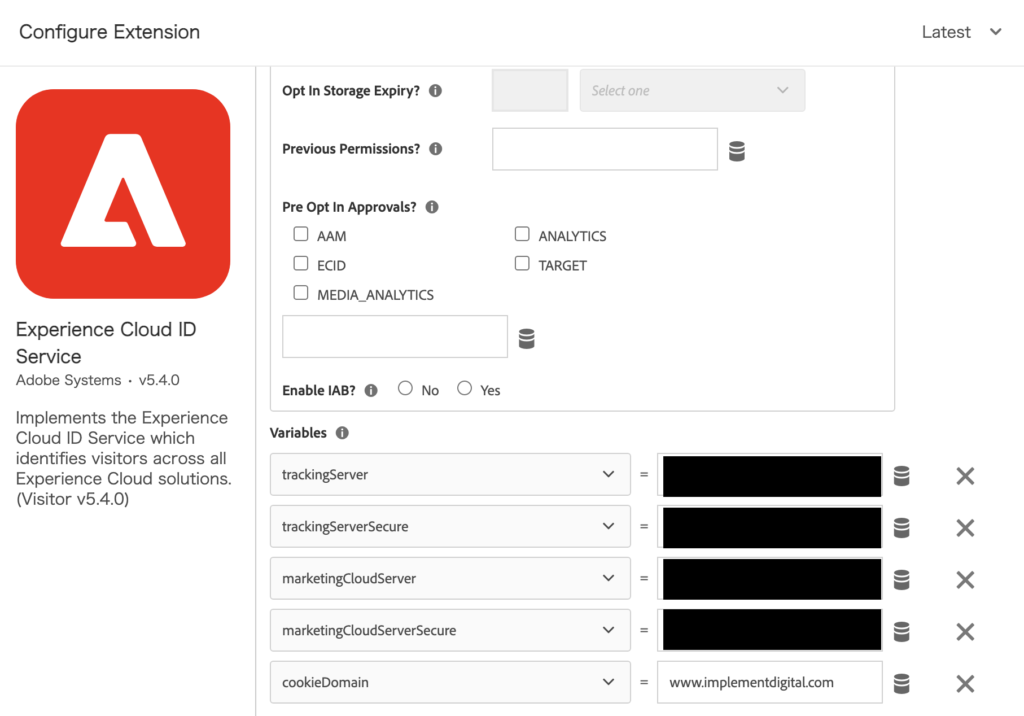1024x716 pixels.
Task: Click the info icon next to Variables
Action: (341, 432)
